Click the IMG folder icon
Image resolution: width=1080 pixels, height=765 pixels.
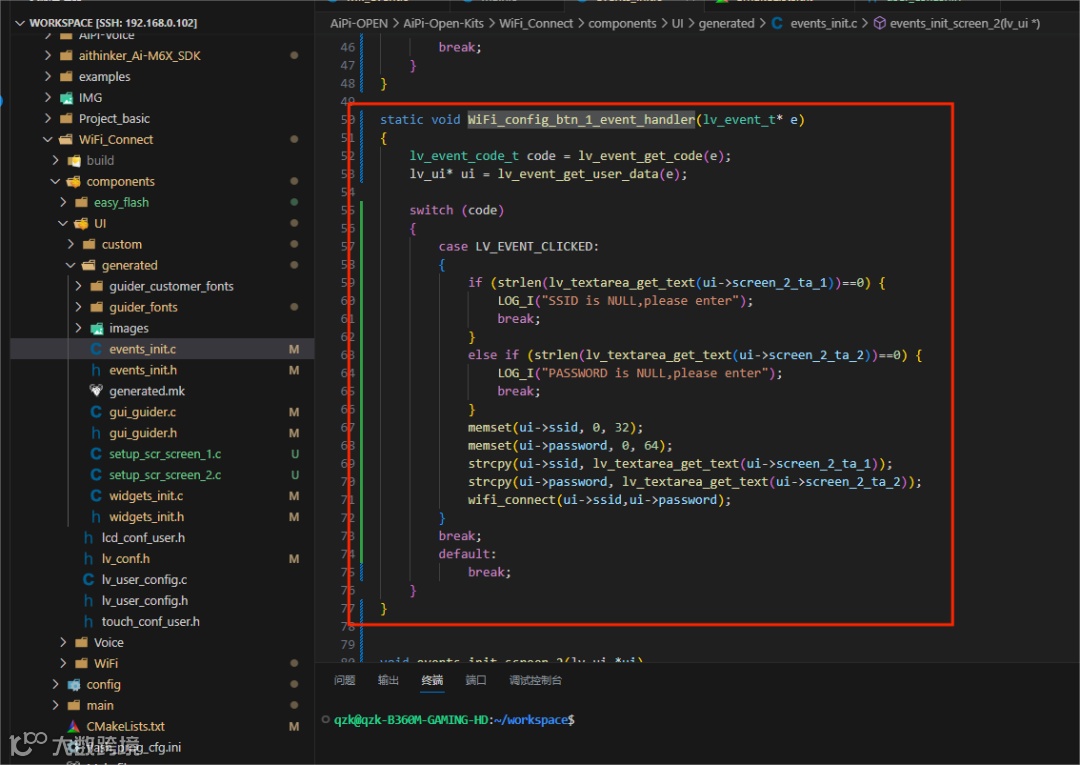point(66,98)
